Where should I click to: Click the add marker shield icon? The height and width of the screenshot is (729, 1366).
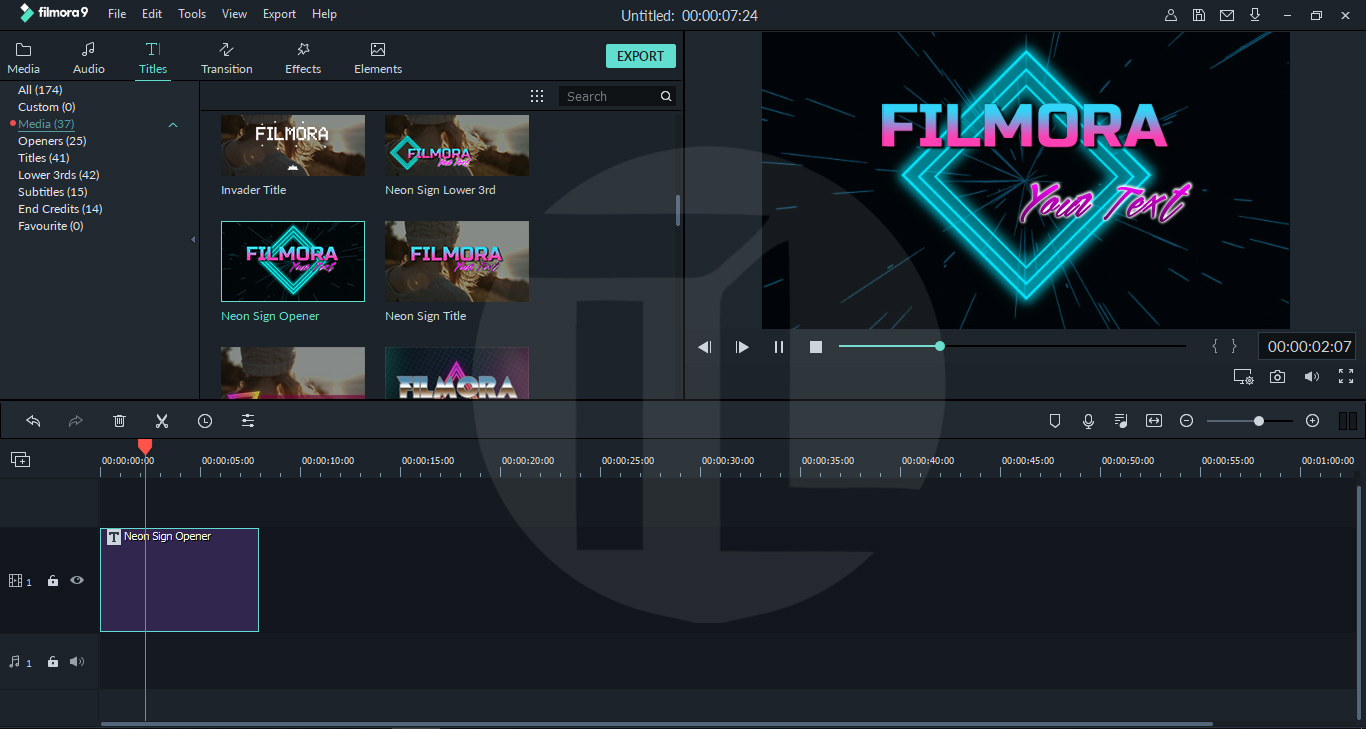[1054, 421]
